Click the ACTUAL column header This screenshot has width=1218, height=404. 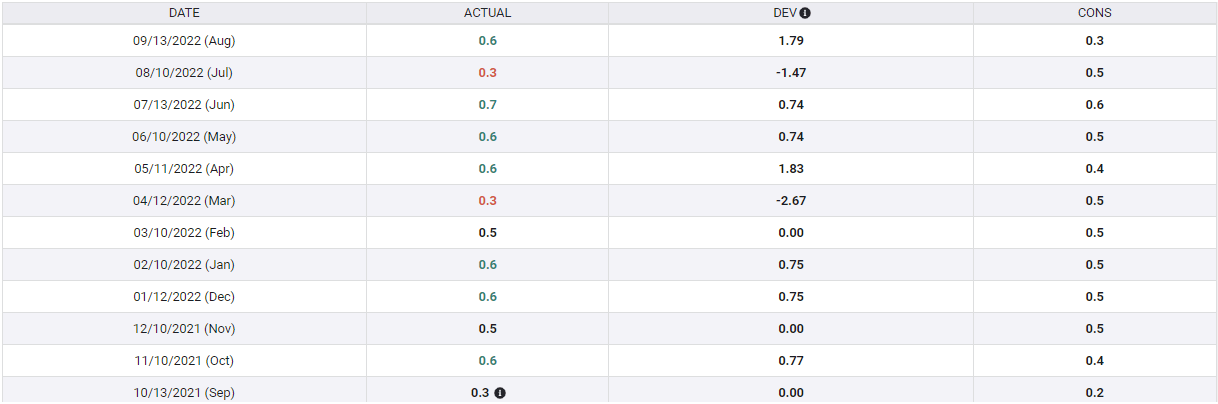pyautogui.click(x=487, y=13)
